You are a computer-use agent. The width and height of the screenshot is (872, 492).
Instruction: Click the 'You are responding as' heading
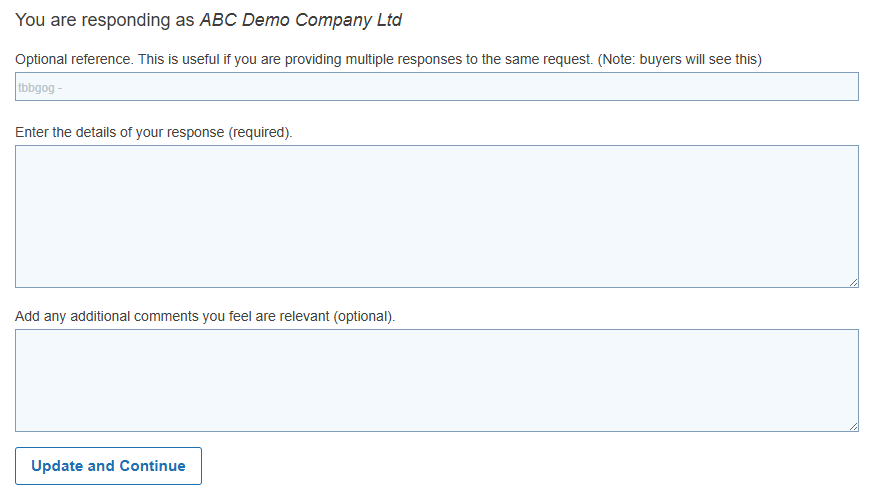coord(105,20)
